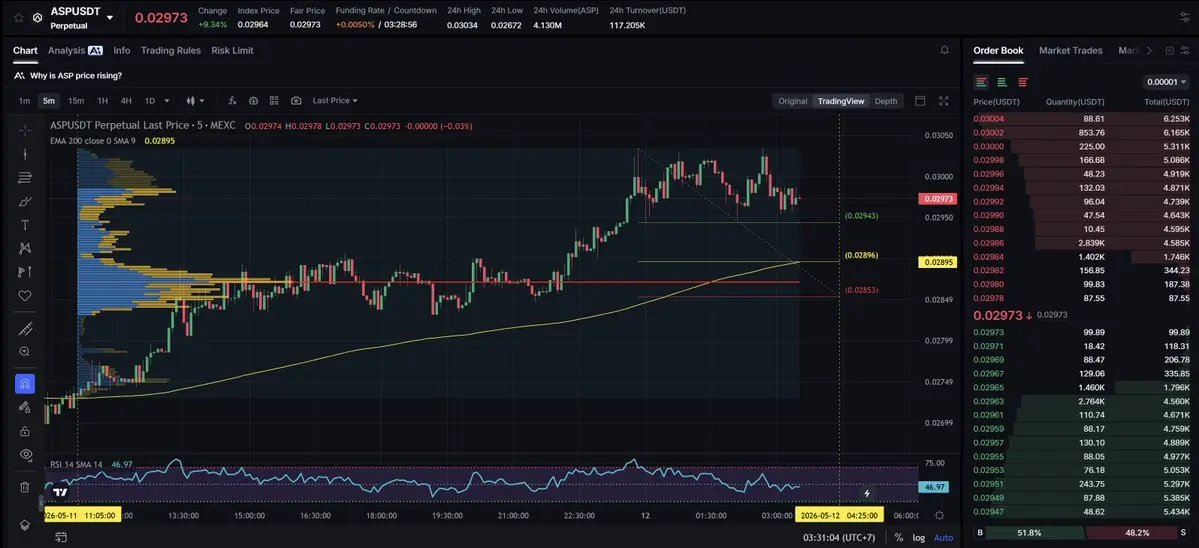1199x548 pixels.
Task: Click the play-box icon beside order book tabs
Action: pyautogui.click(x=1169, y=50)
